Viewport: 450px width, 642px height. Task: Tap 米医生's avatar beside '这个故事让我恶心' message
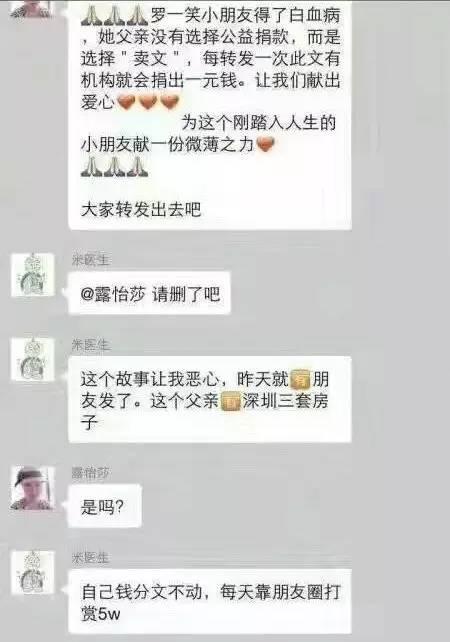pyautogui.click(x=33, y=360)
